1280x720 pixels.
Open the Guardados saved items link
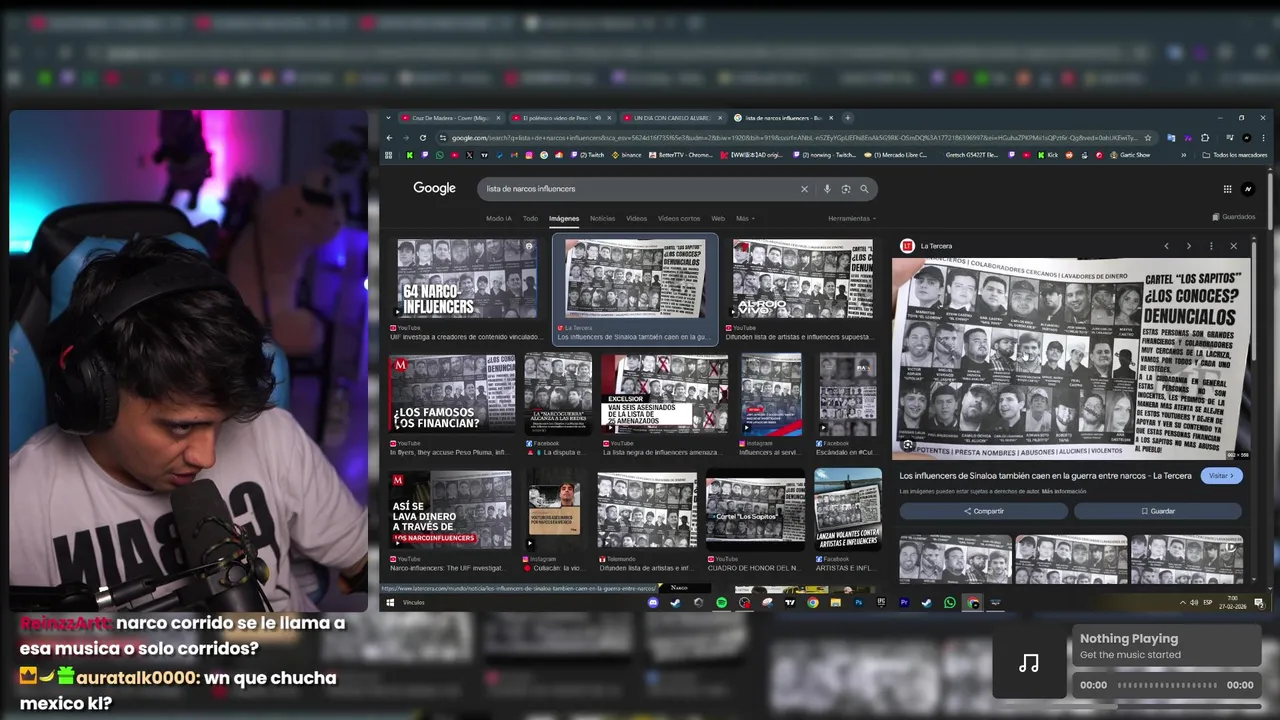pyautogui.click(x=1233, y=217)
